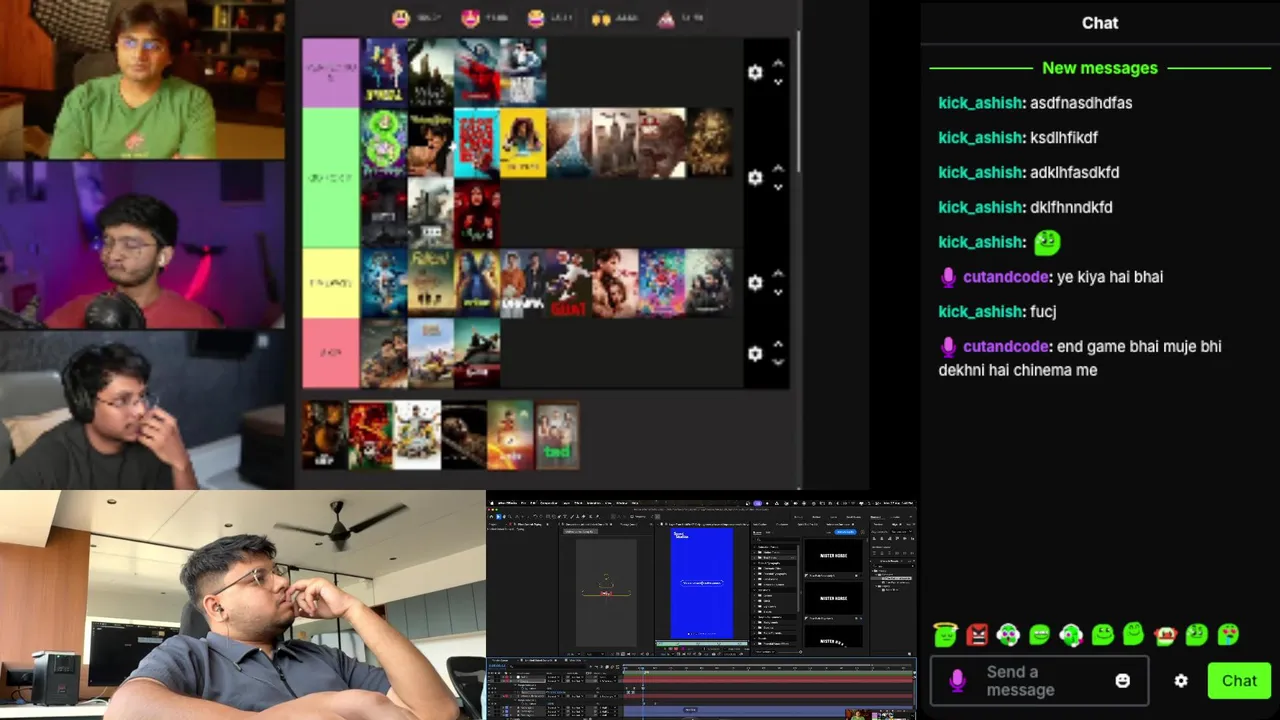Click the blue composition preview in editor window
1280x720 pixels.
coord(701,583)
